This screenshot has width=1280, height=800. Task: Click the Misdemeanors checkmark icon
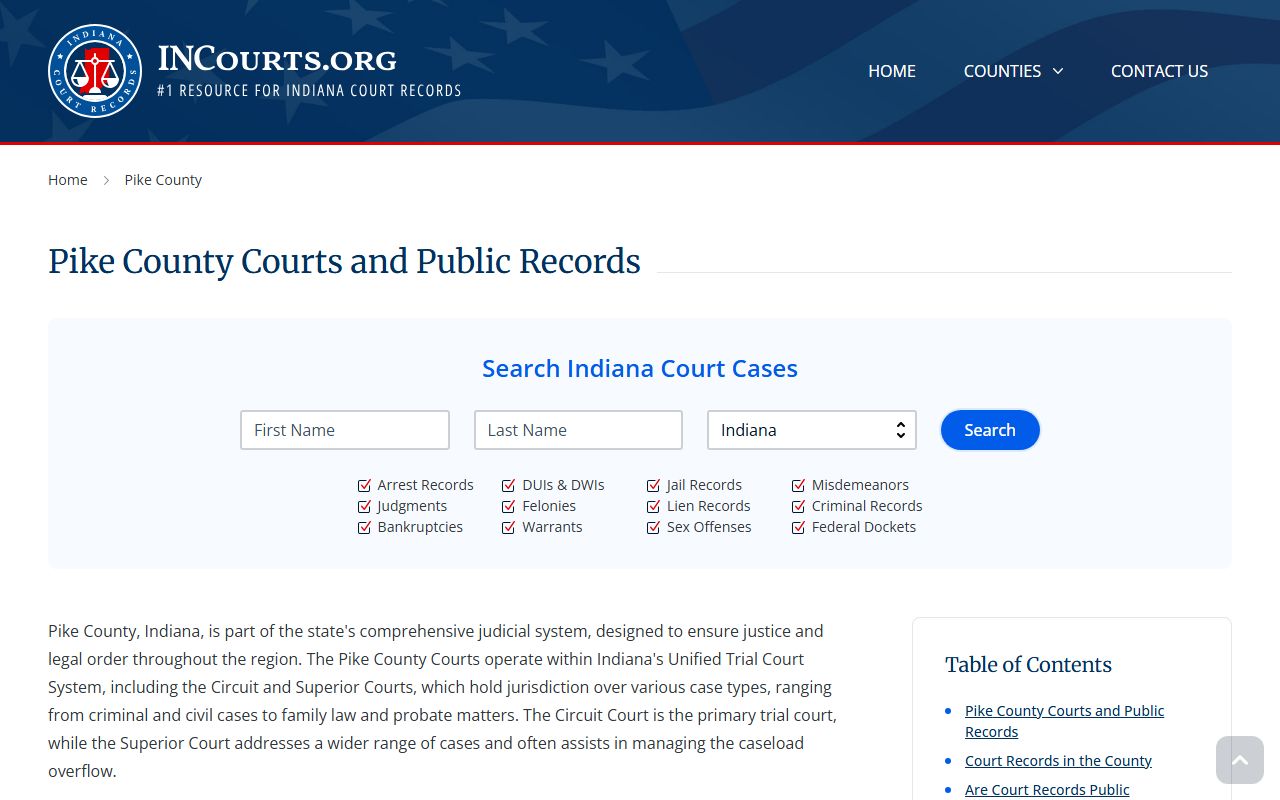(x=799, y=485)
